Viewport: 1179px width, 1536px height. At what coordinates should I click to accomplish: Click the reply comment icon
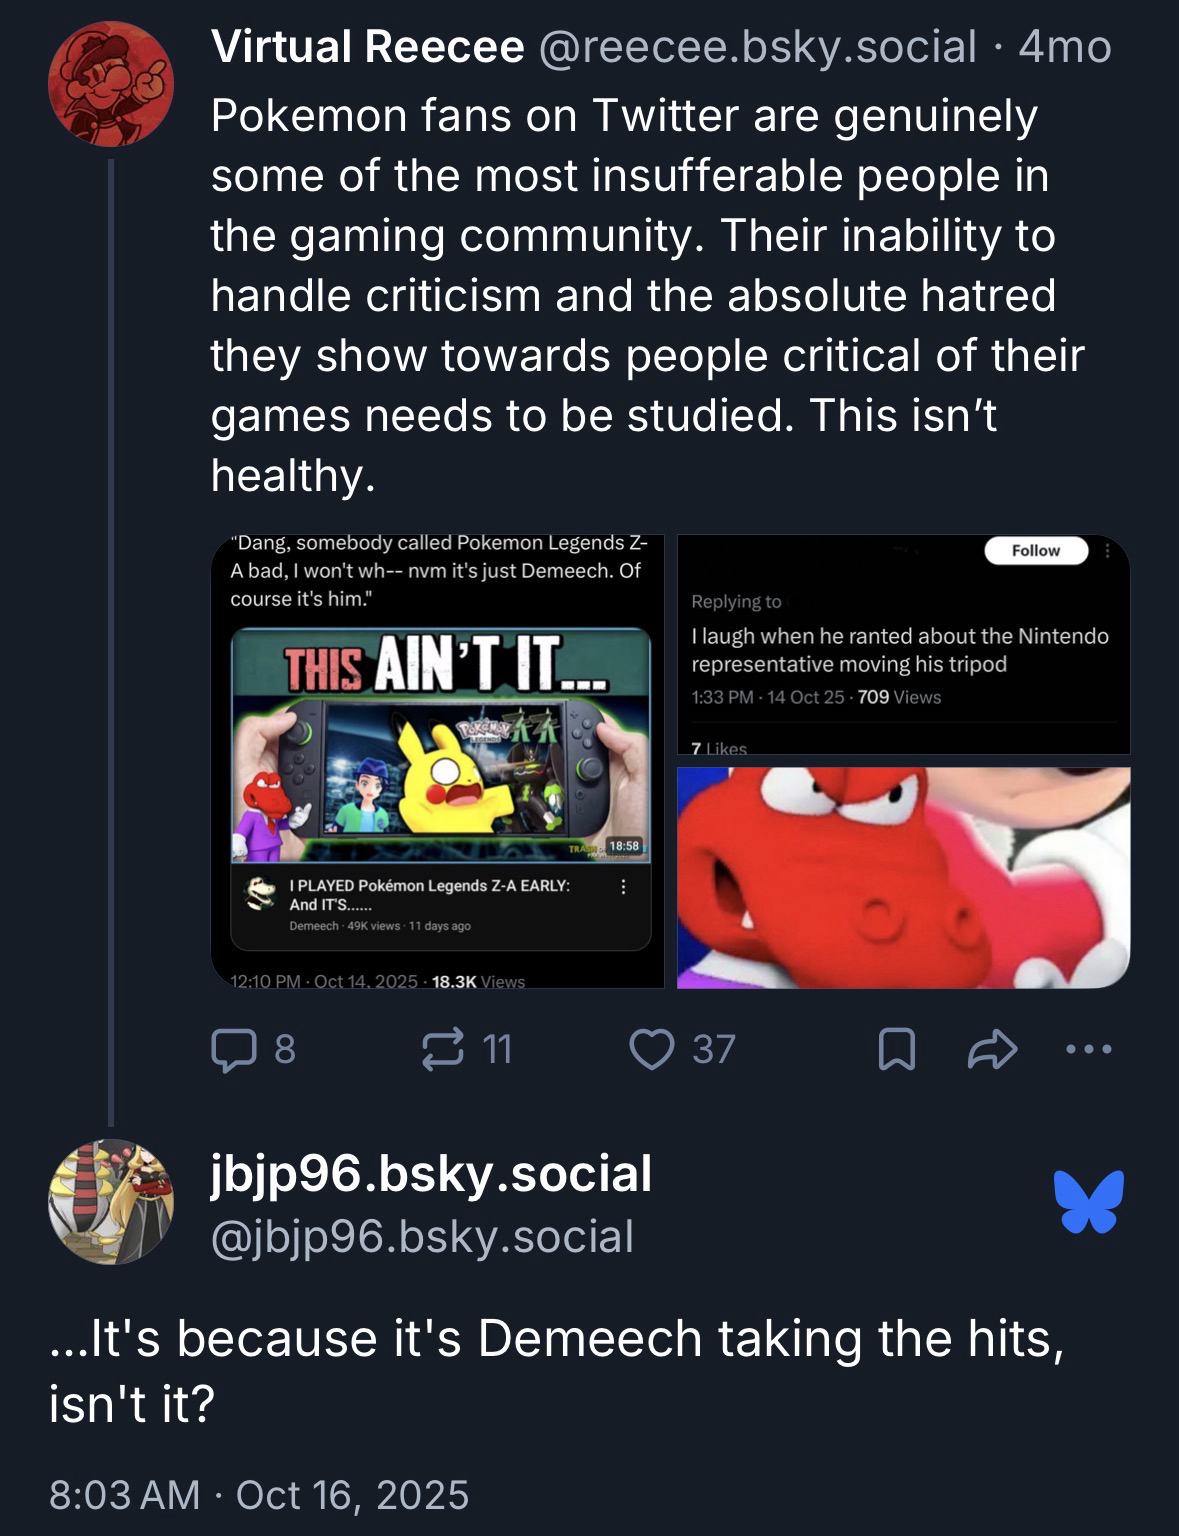pyautogui.click(x=235, y=1049)
